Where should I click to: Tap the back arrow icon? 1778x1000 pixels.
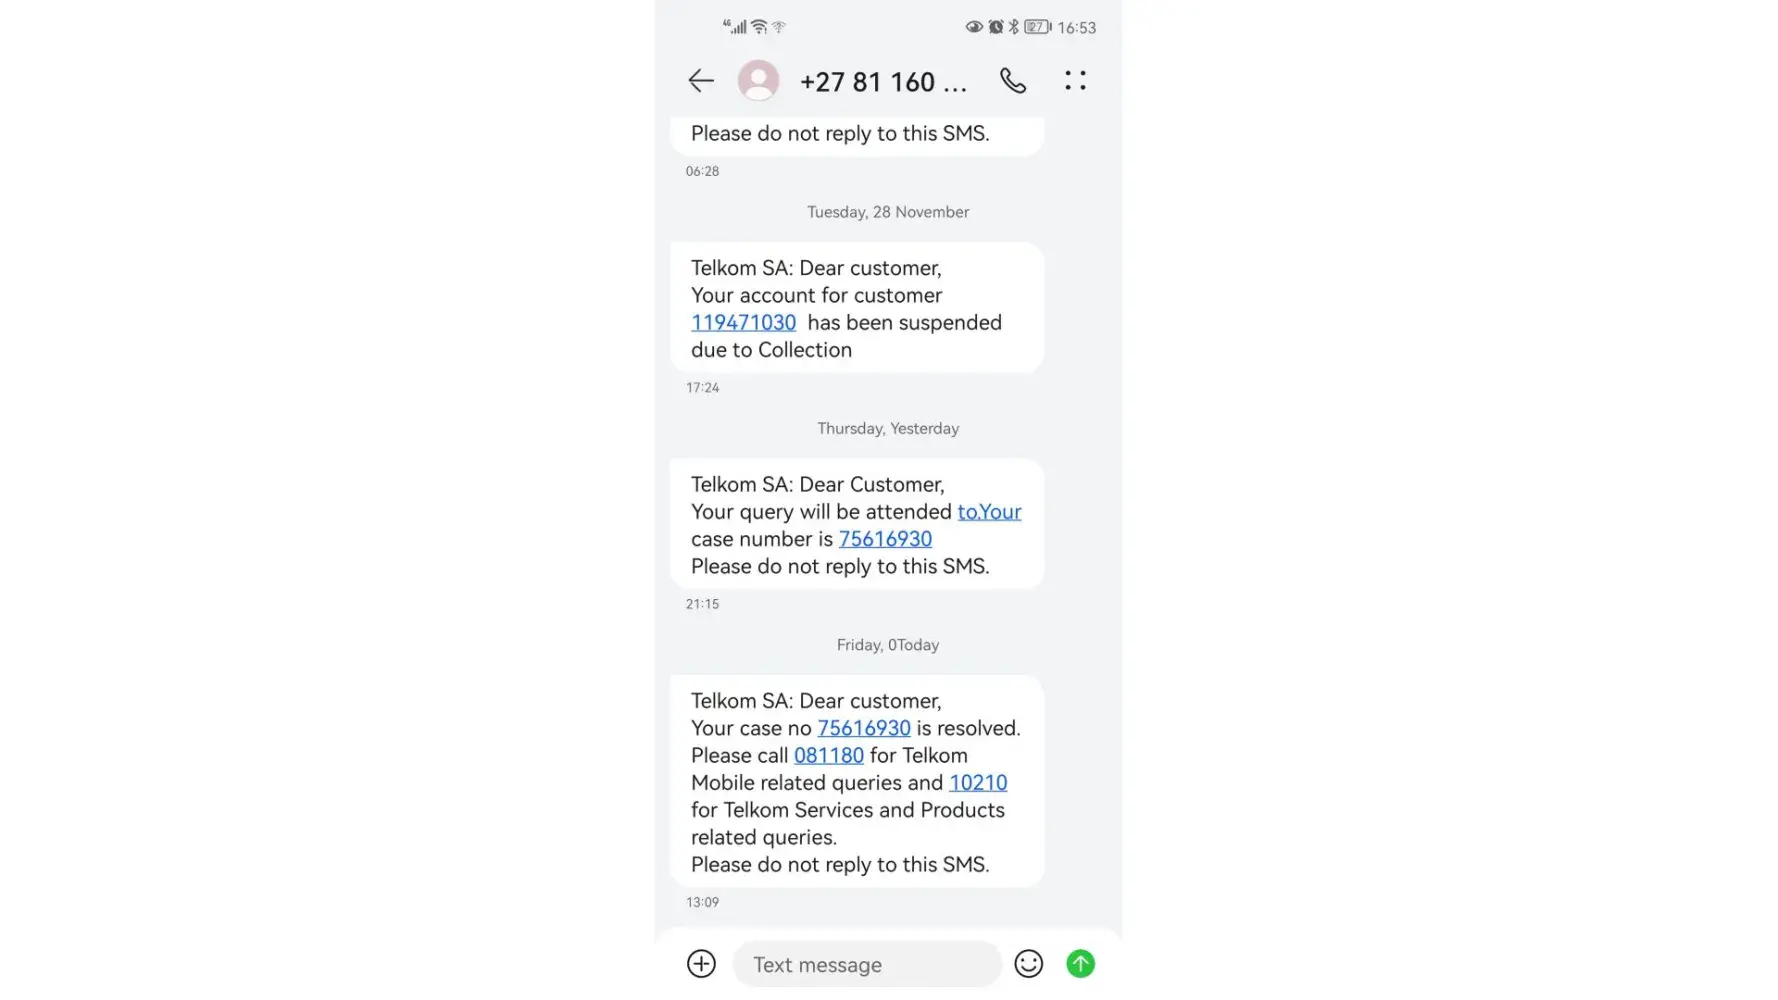(x=701, y=81)
